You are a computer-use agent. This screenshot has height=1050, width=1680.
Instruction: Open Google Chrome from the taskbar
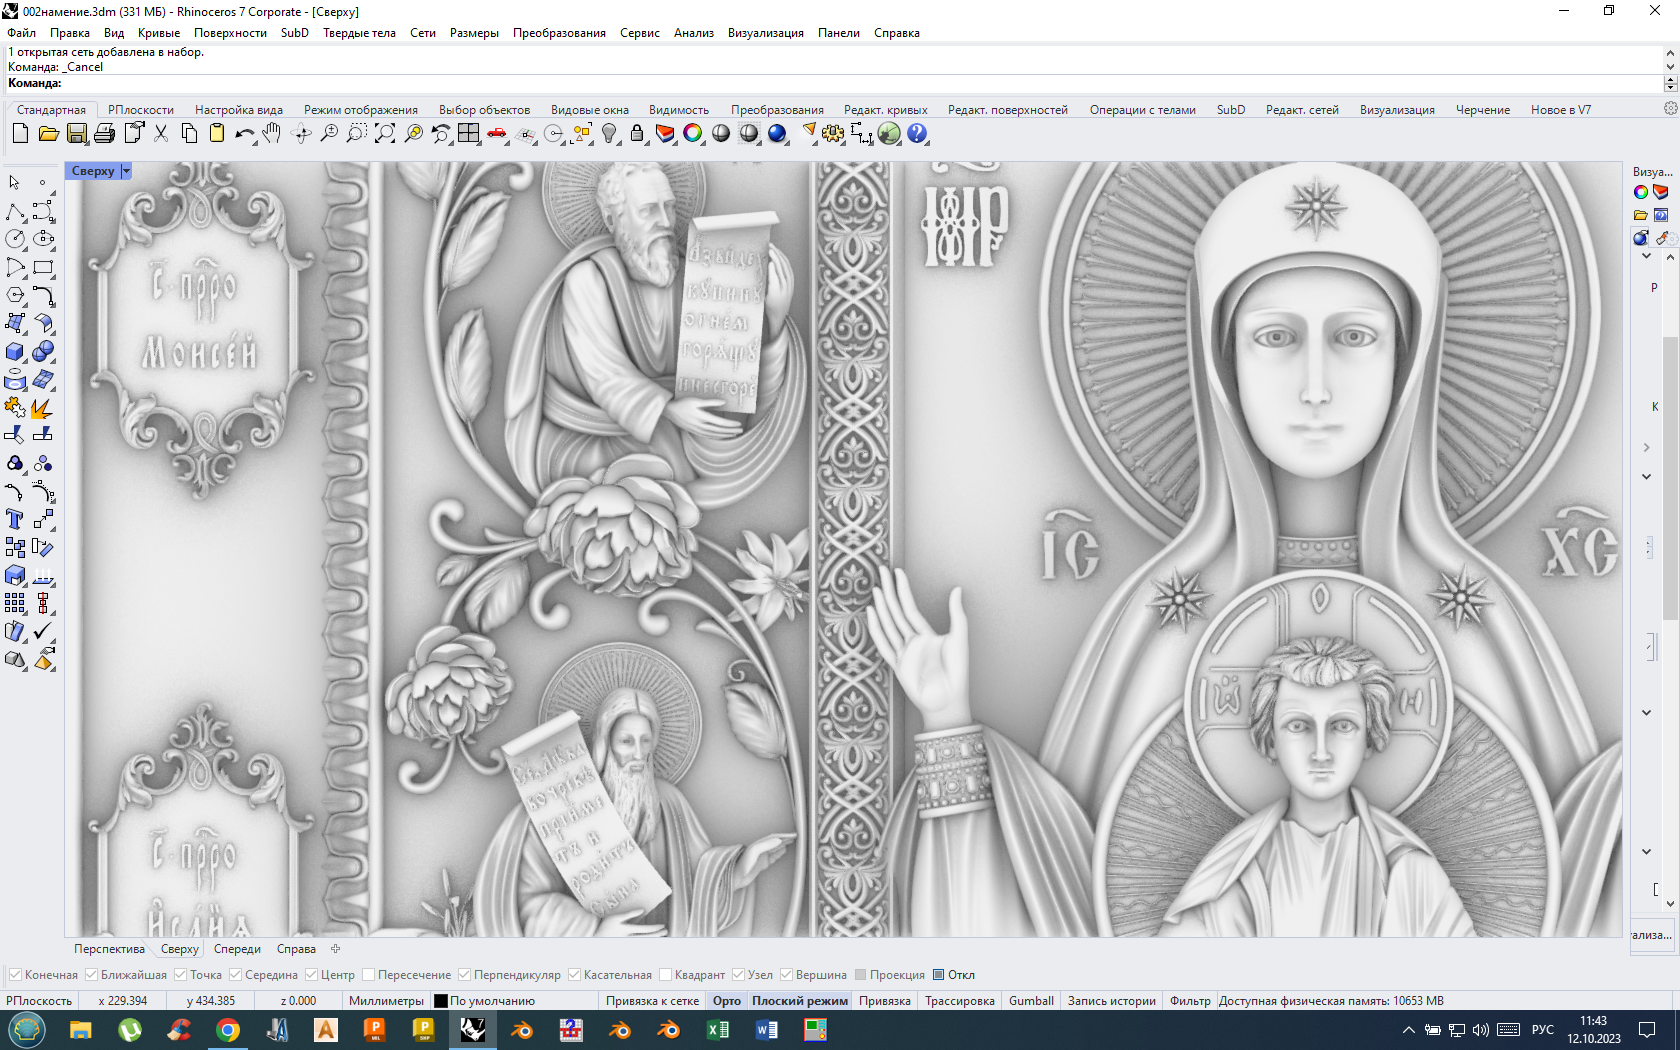click(x=228, y=1030)
